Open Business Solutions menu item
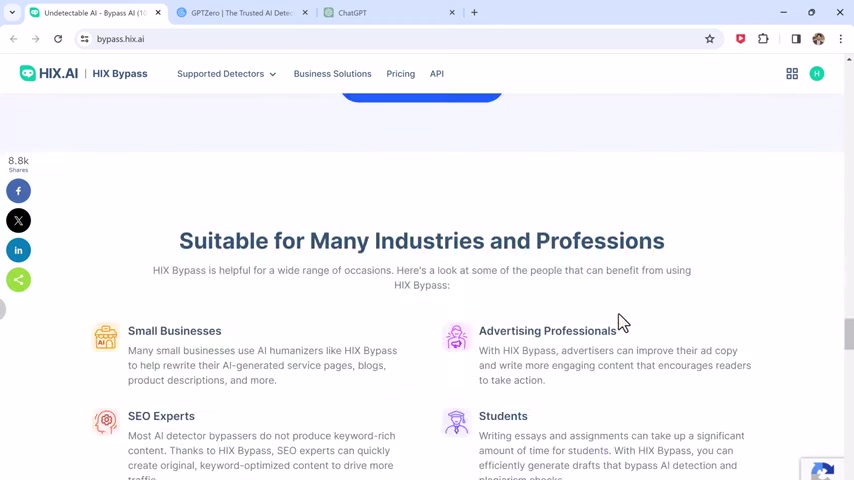The width and height of the screenshot is (854, 480). [332, 74]
